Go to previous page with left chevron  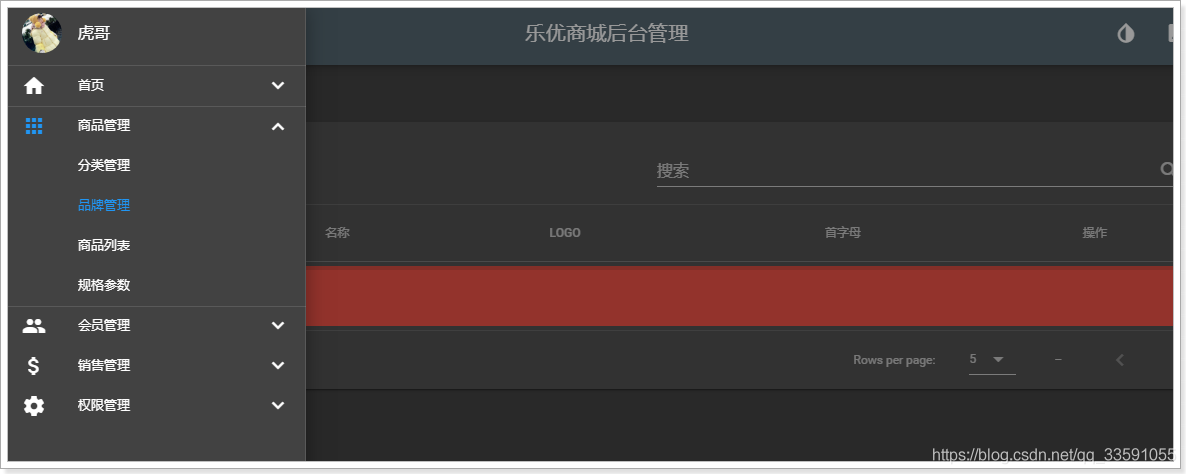pyautogui.click(x=1120, y=361)
